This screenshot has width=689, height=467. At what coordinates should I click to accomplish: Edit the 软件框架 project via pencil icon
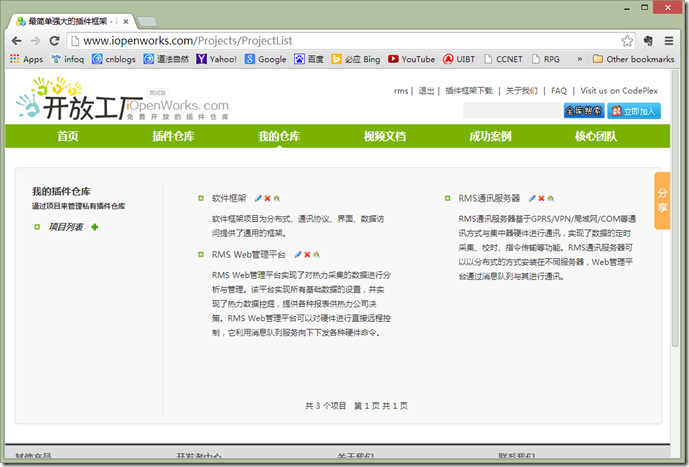pos(258,199)
